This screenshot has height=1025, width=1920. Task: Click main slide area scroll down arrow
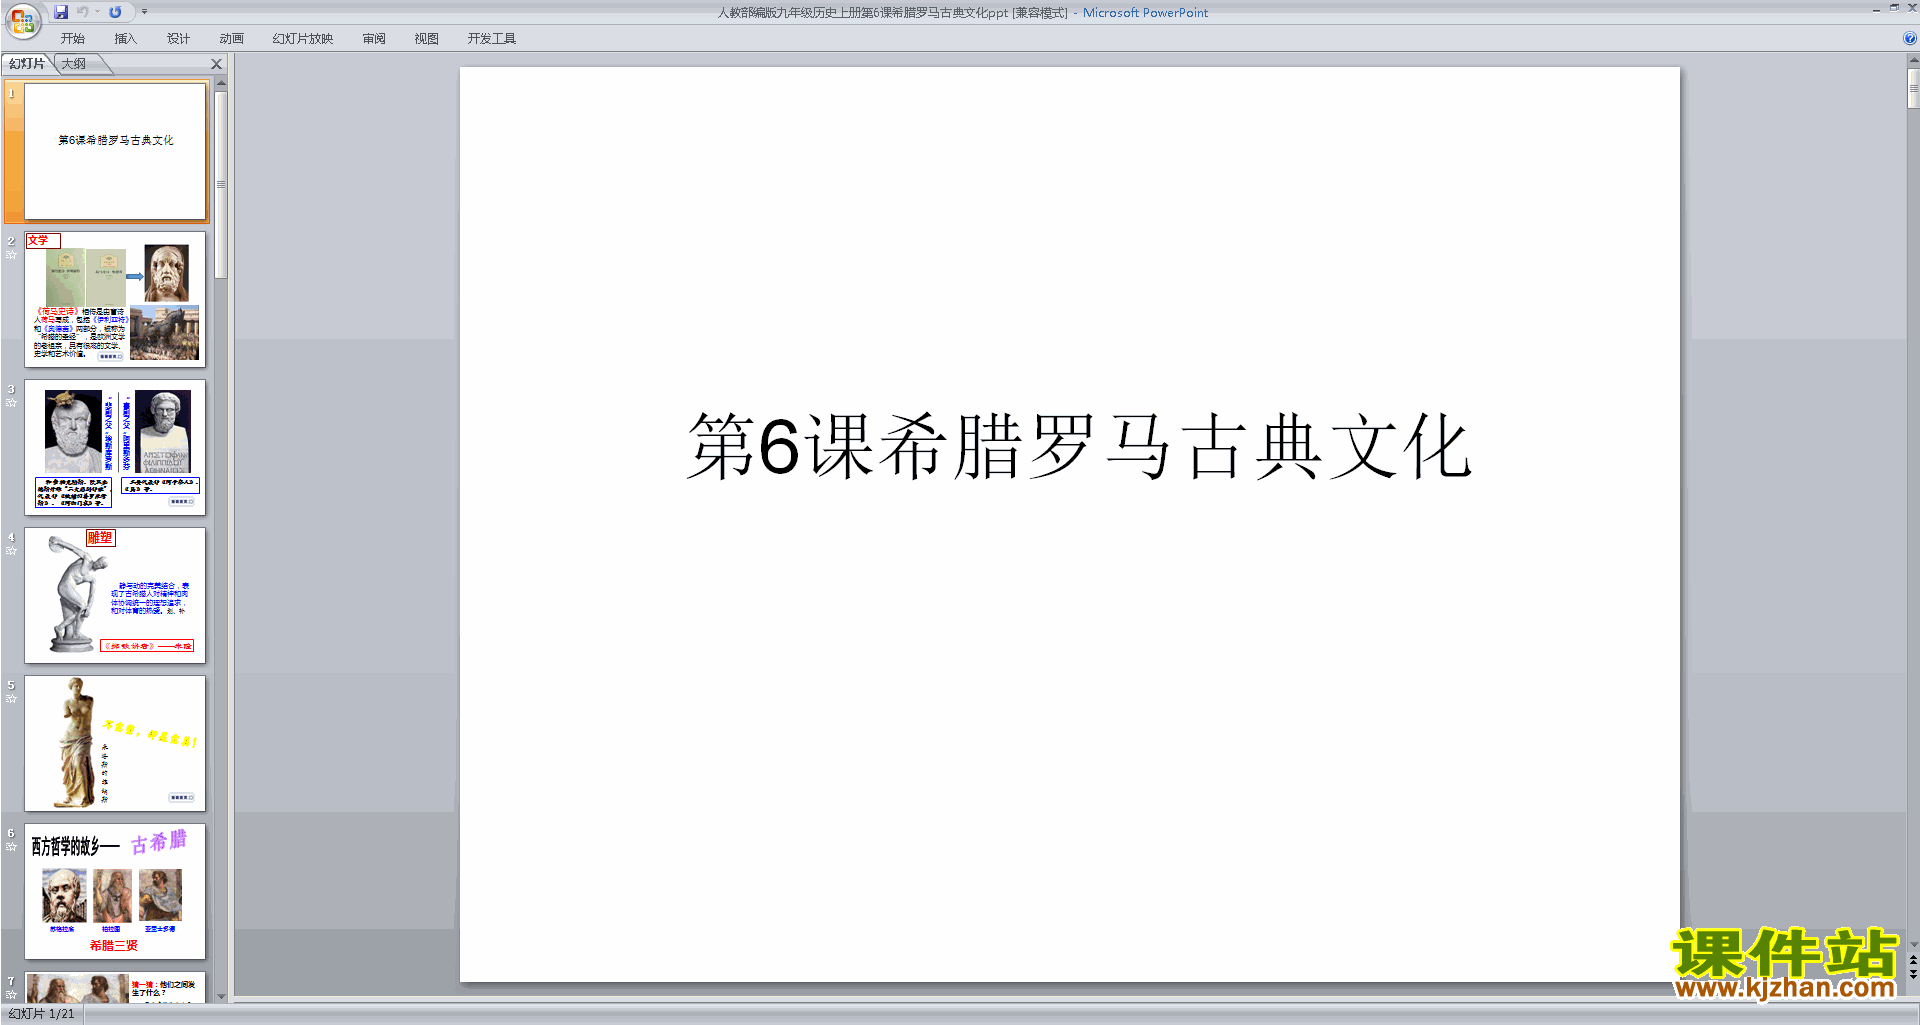[1913, 944]
